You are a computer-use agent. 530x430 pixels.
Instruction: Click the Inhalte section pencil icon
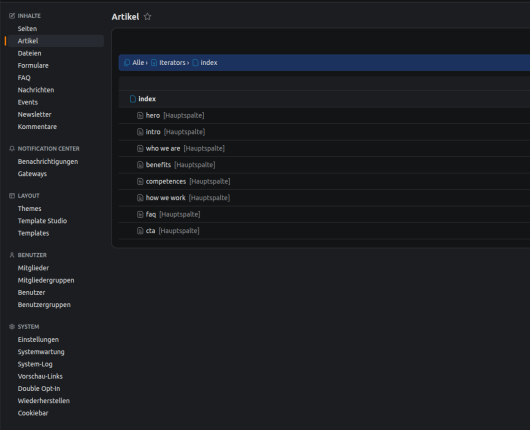(12, 16)
